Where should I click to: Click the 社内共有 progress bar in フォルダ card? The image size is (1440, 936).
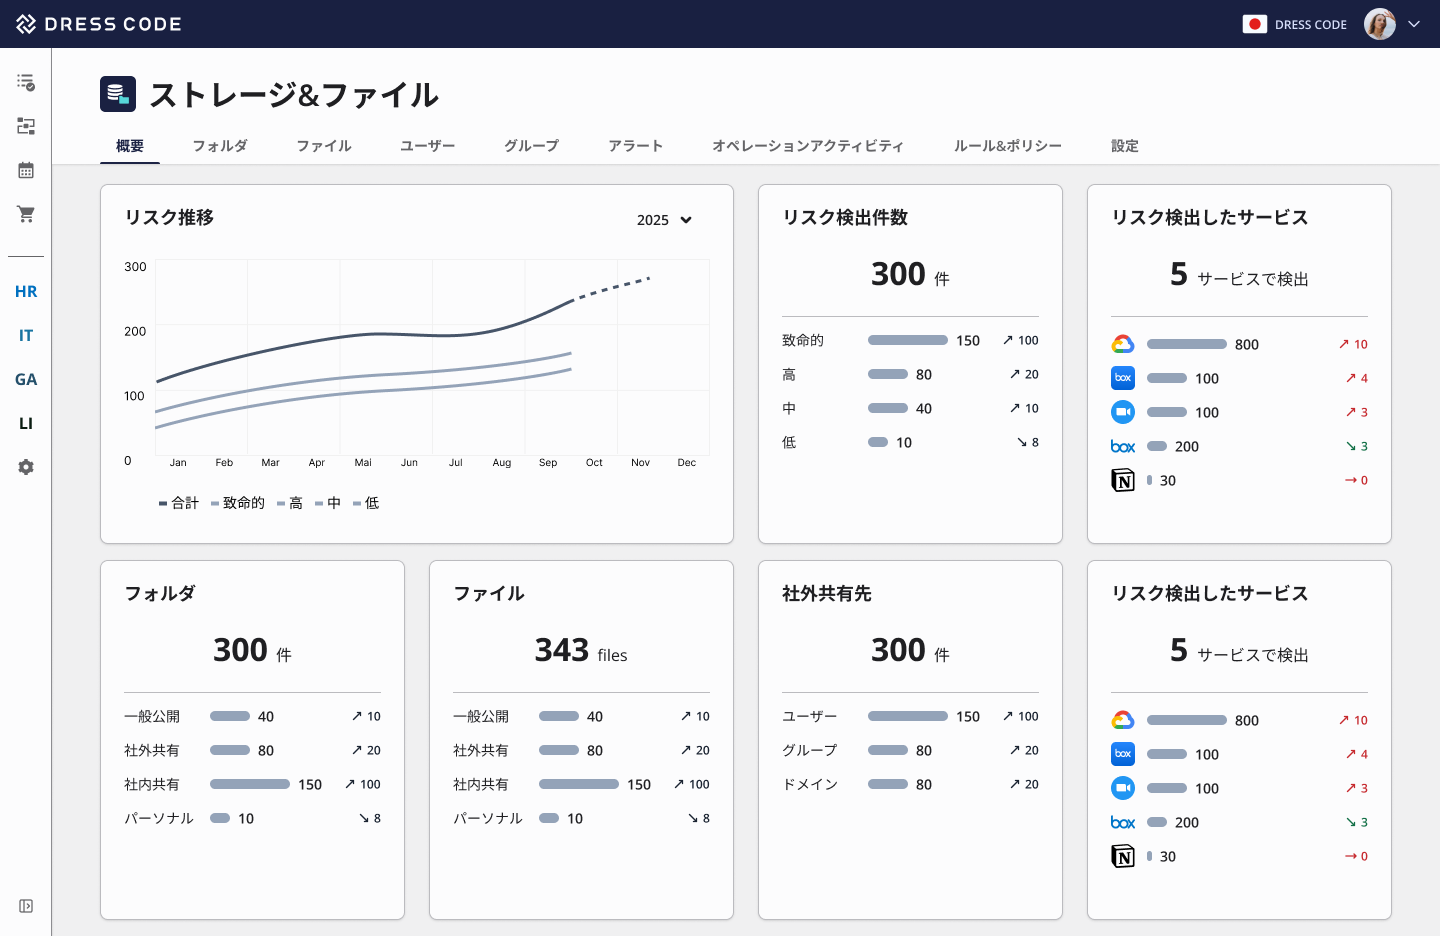pos(250,784)
